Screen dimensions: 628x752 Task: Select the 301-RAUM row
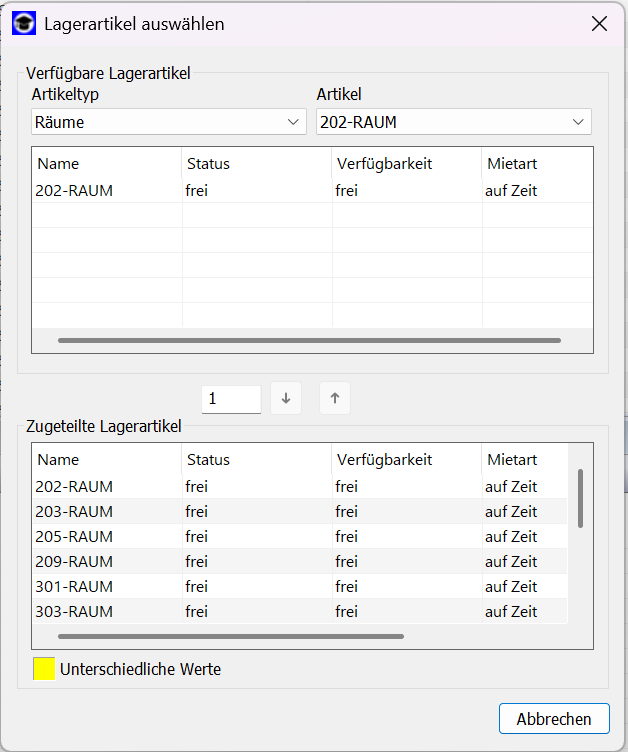300,586
